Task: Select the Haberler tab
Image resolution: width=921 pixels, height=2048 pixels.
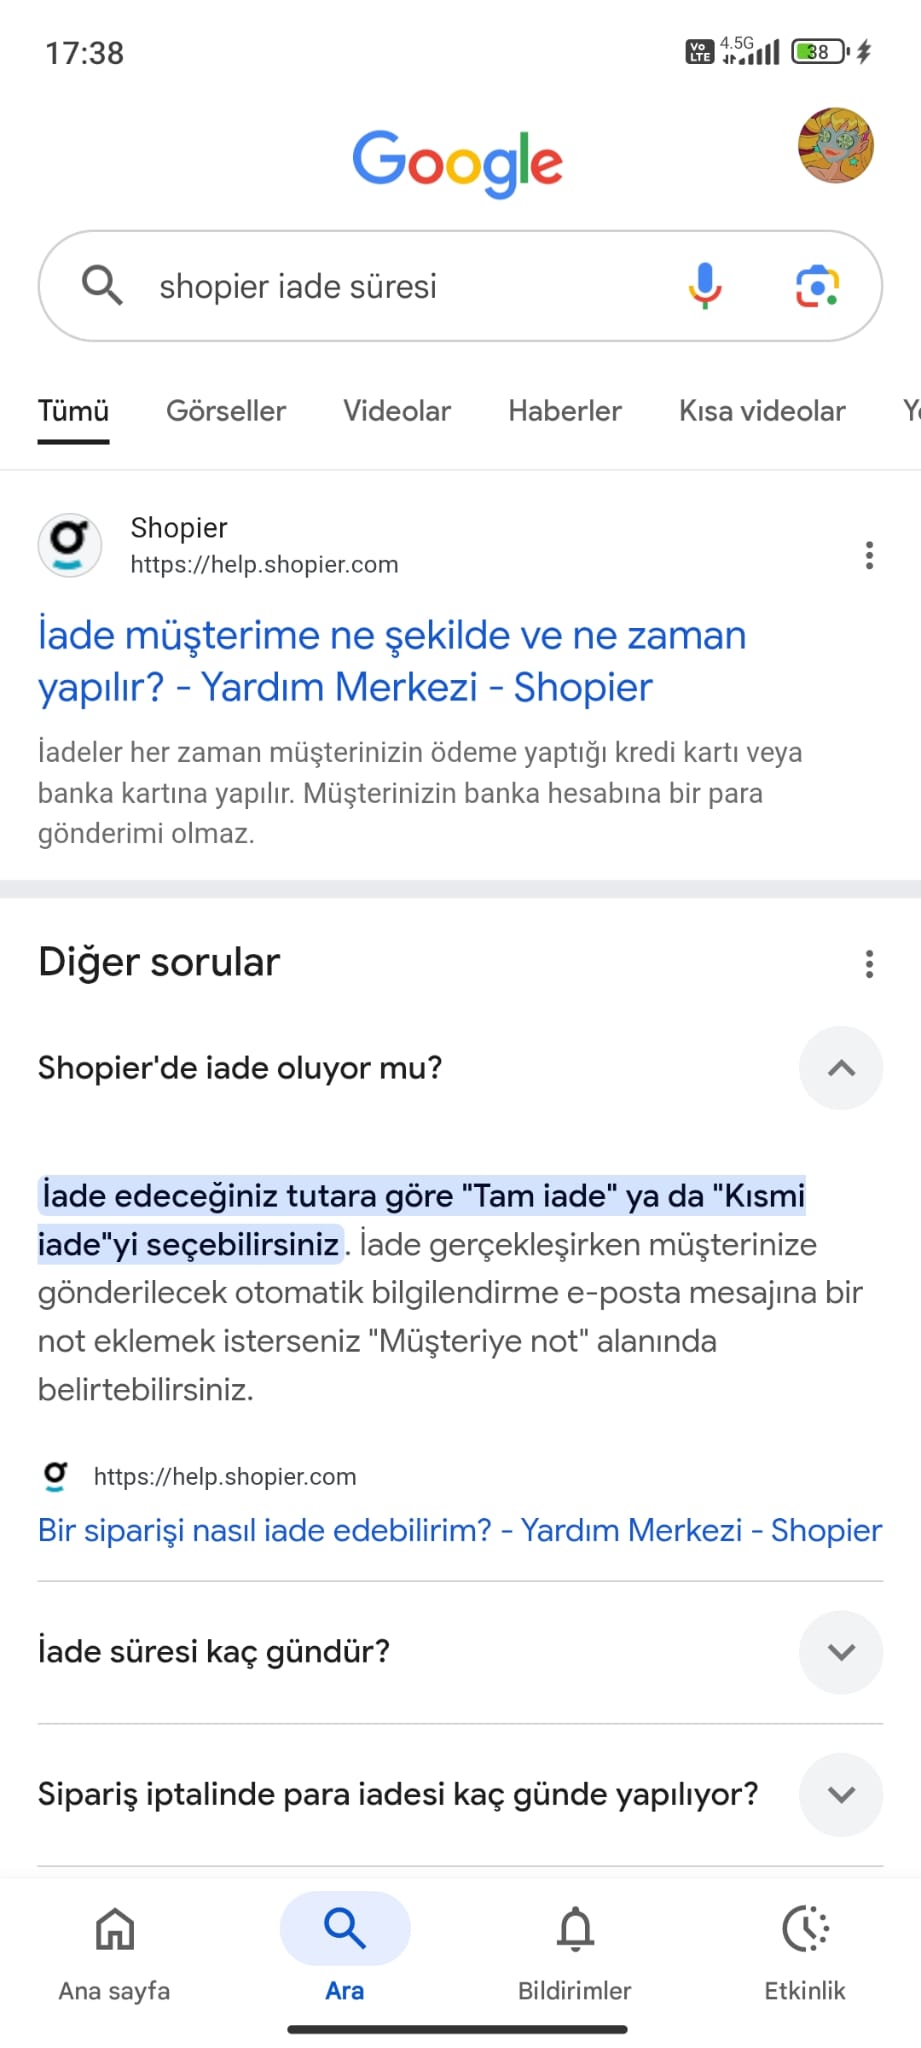Action: tap(565, 411)
